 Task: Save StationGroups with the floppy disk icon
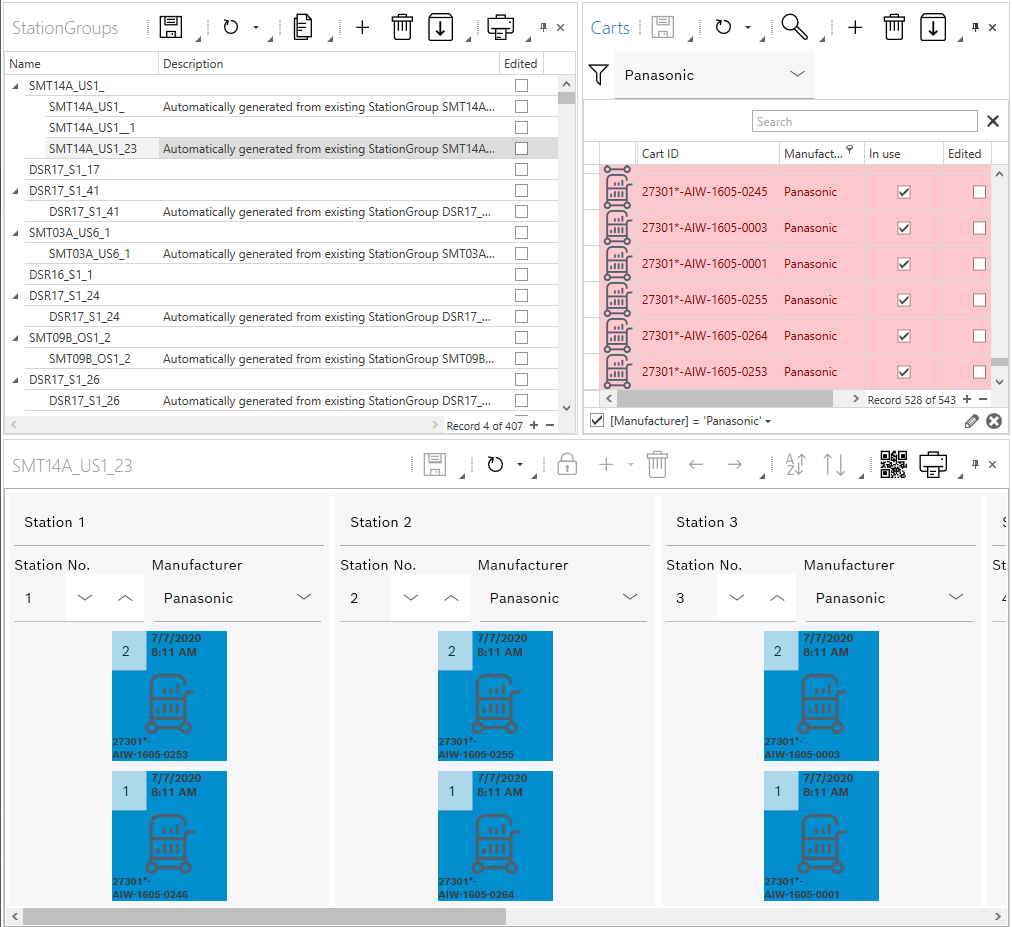coord(171,27)
